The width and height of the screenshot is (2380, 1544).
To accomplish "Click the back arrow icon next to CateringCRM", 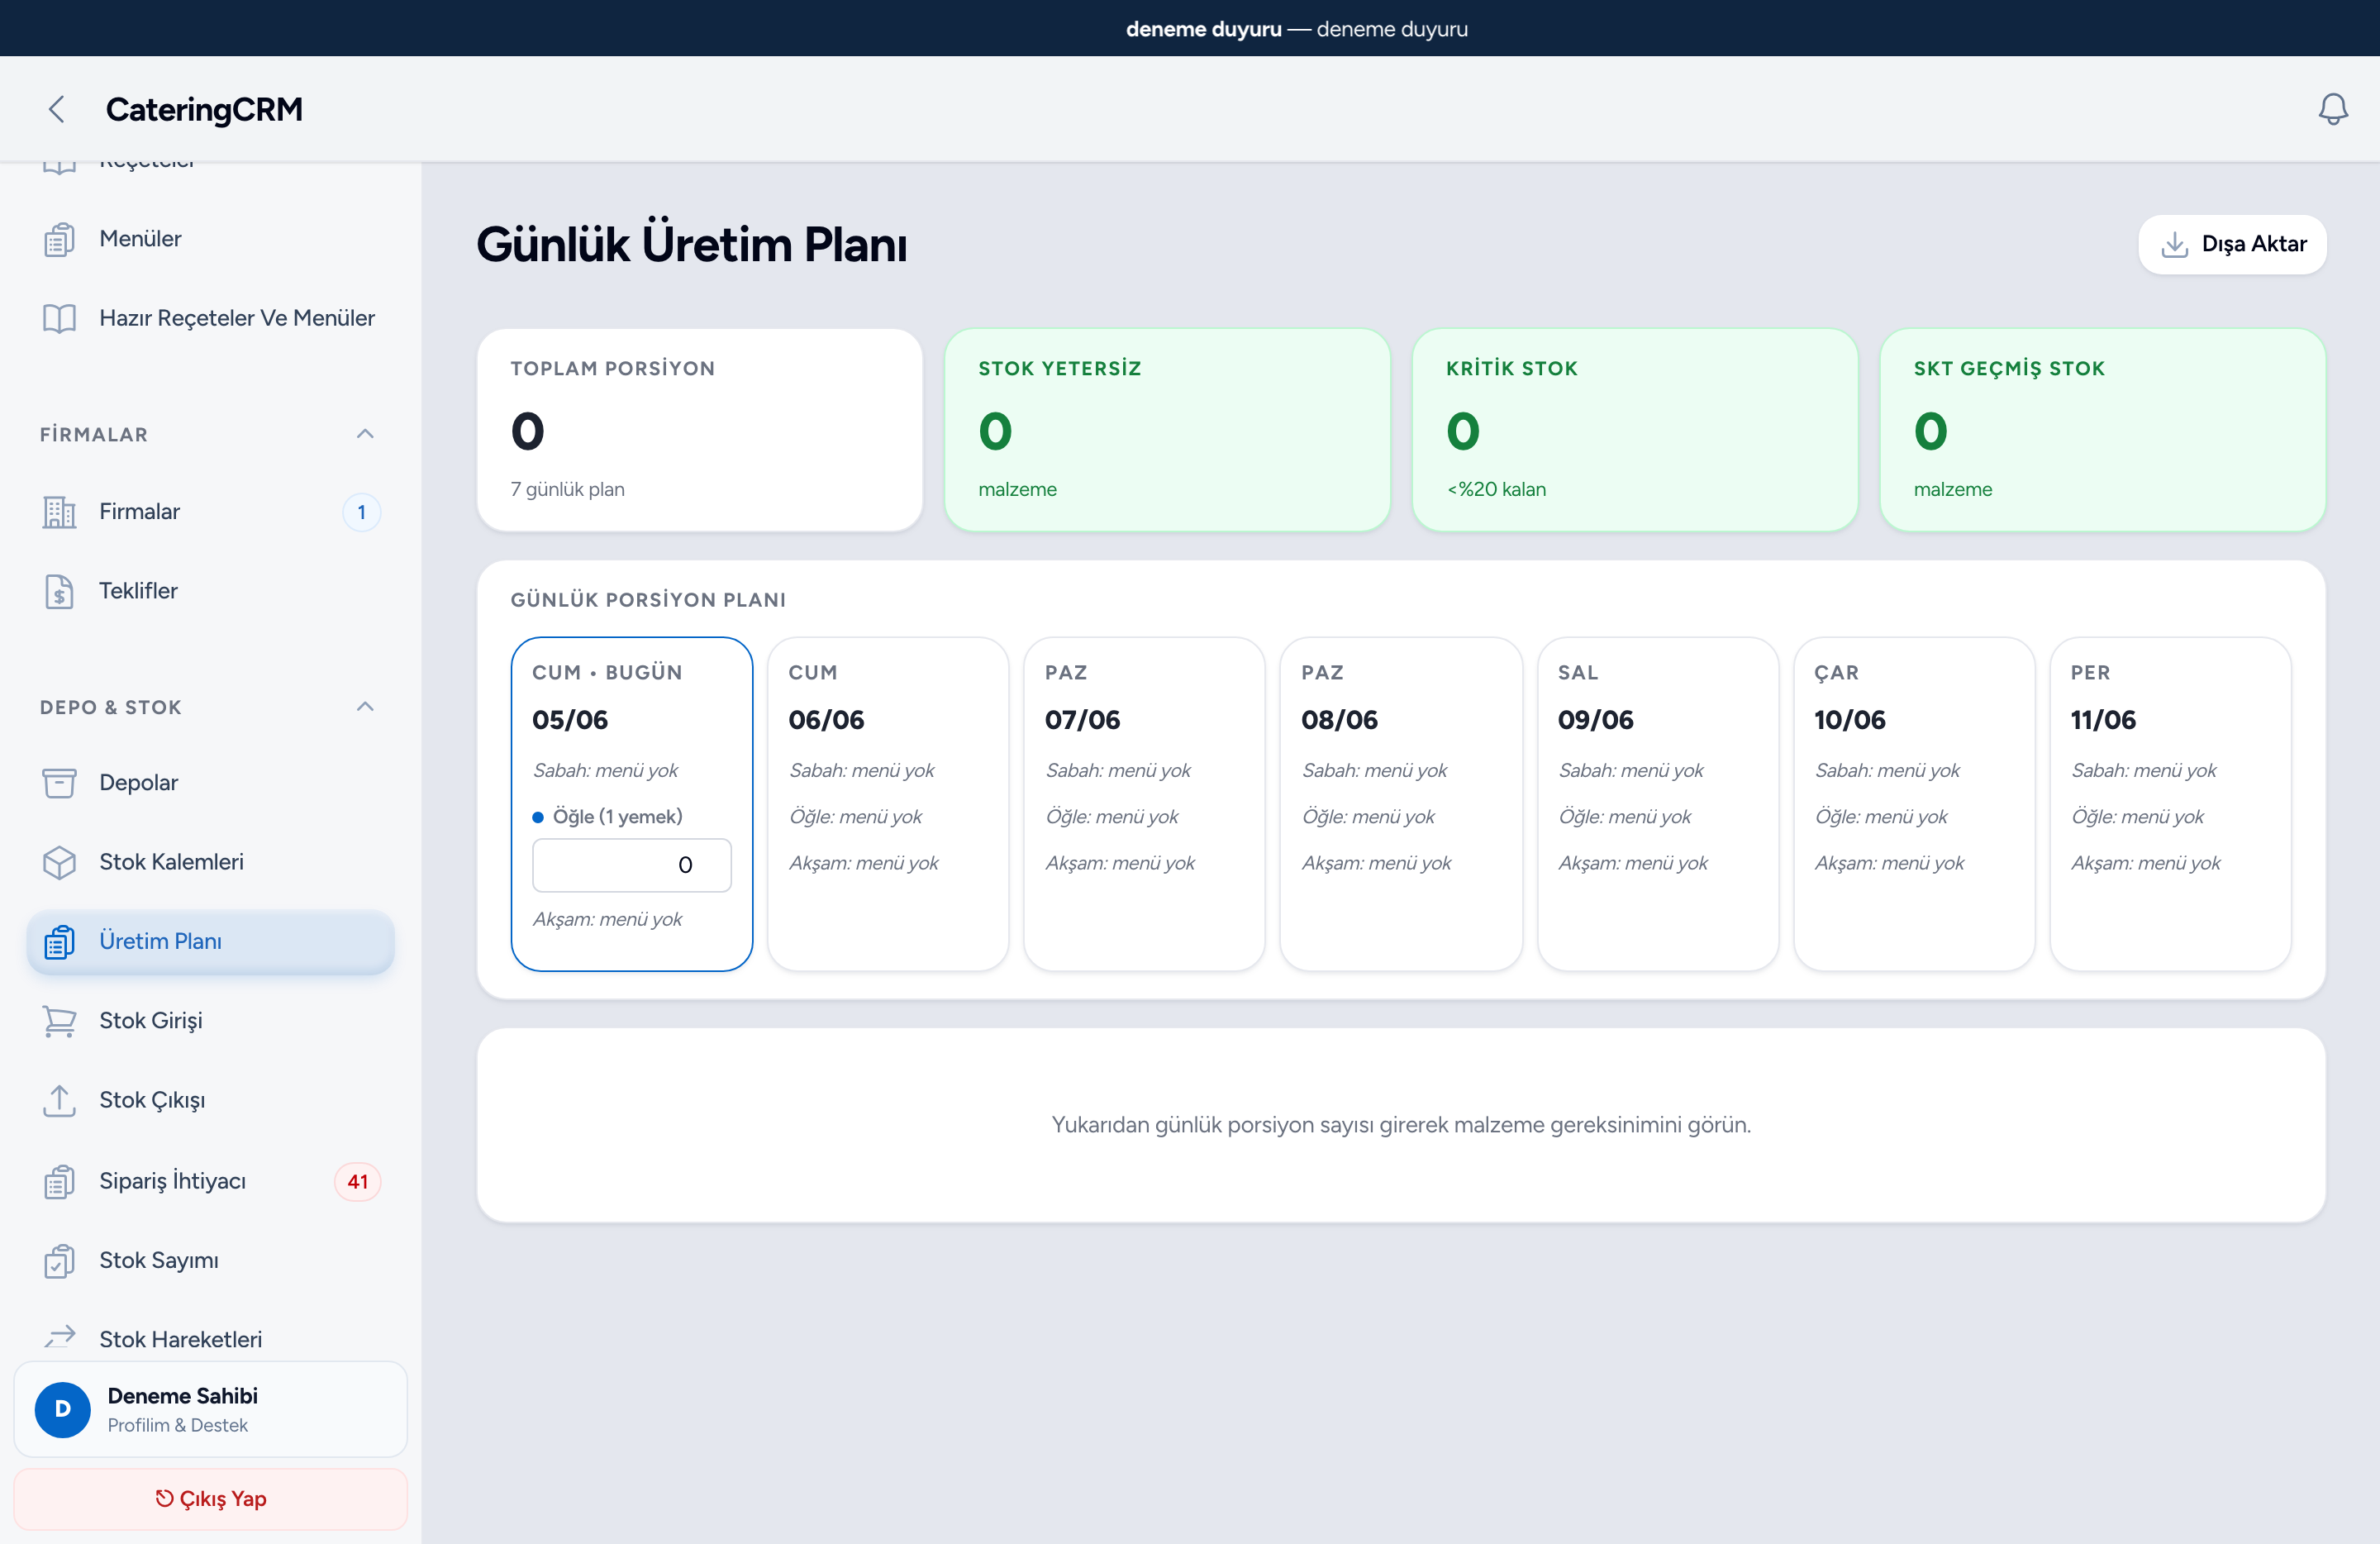I will tap(57, 109).
